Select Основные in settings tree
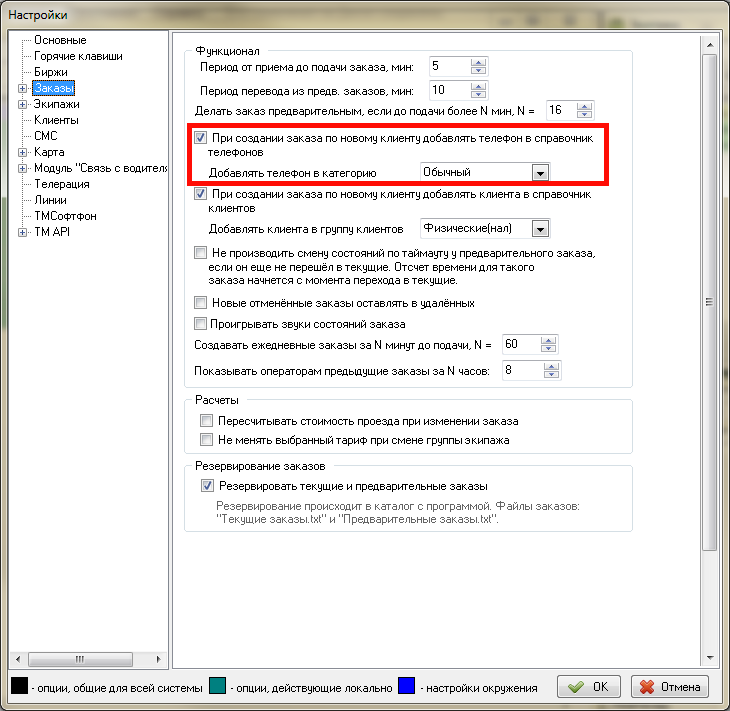 60,40
